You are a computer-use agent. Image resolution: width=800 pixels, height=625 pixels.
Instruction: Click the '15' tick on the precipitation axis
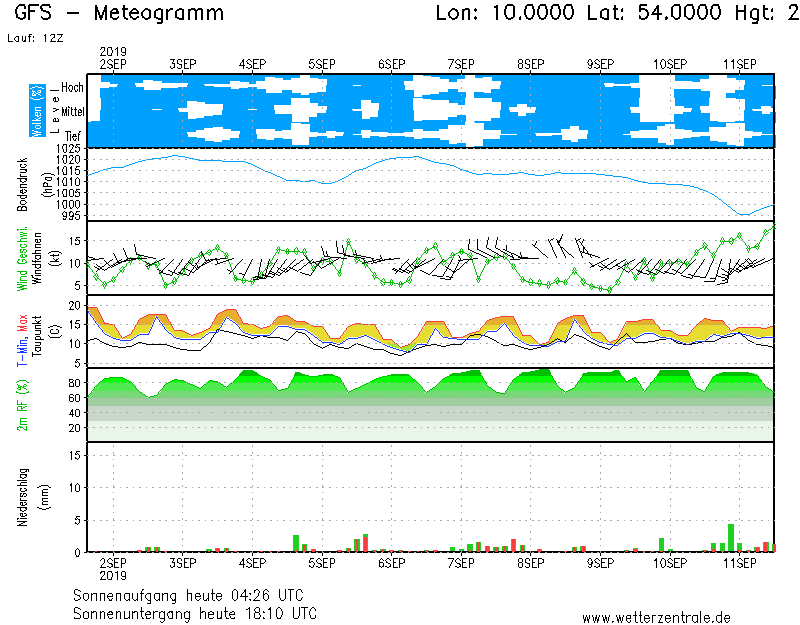click(74, 456)
